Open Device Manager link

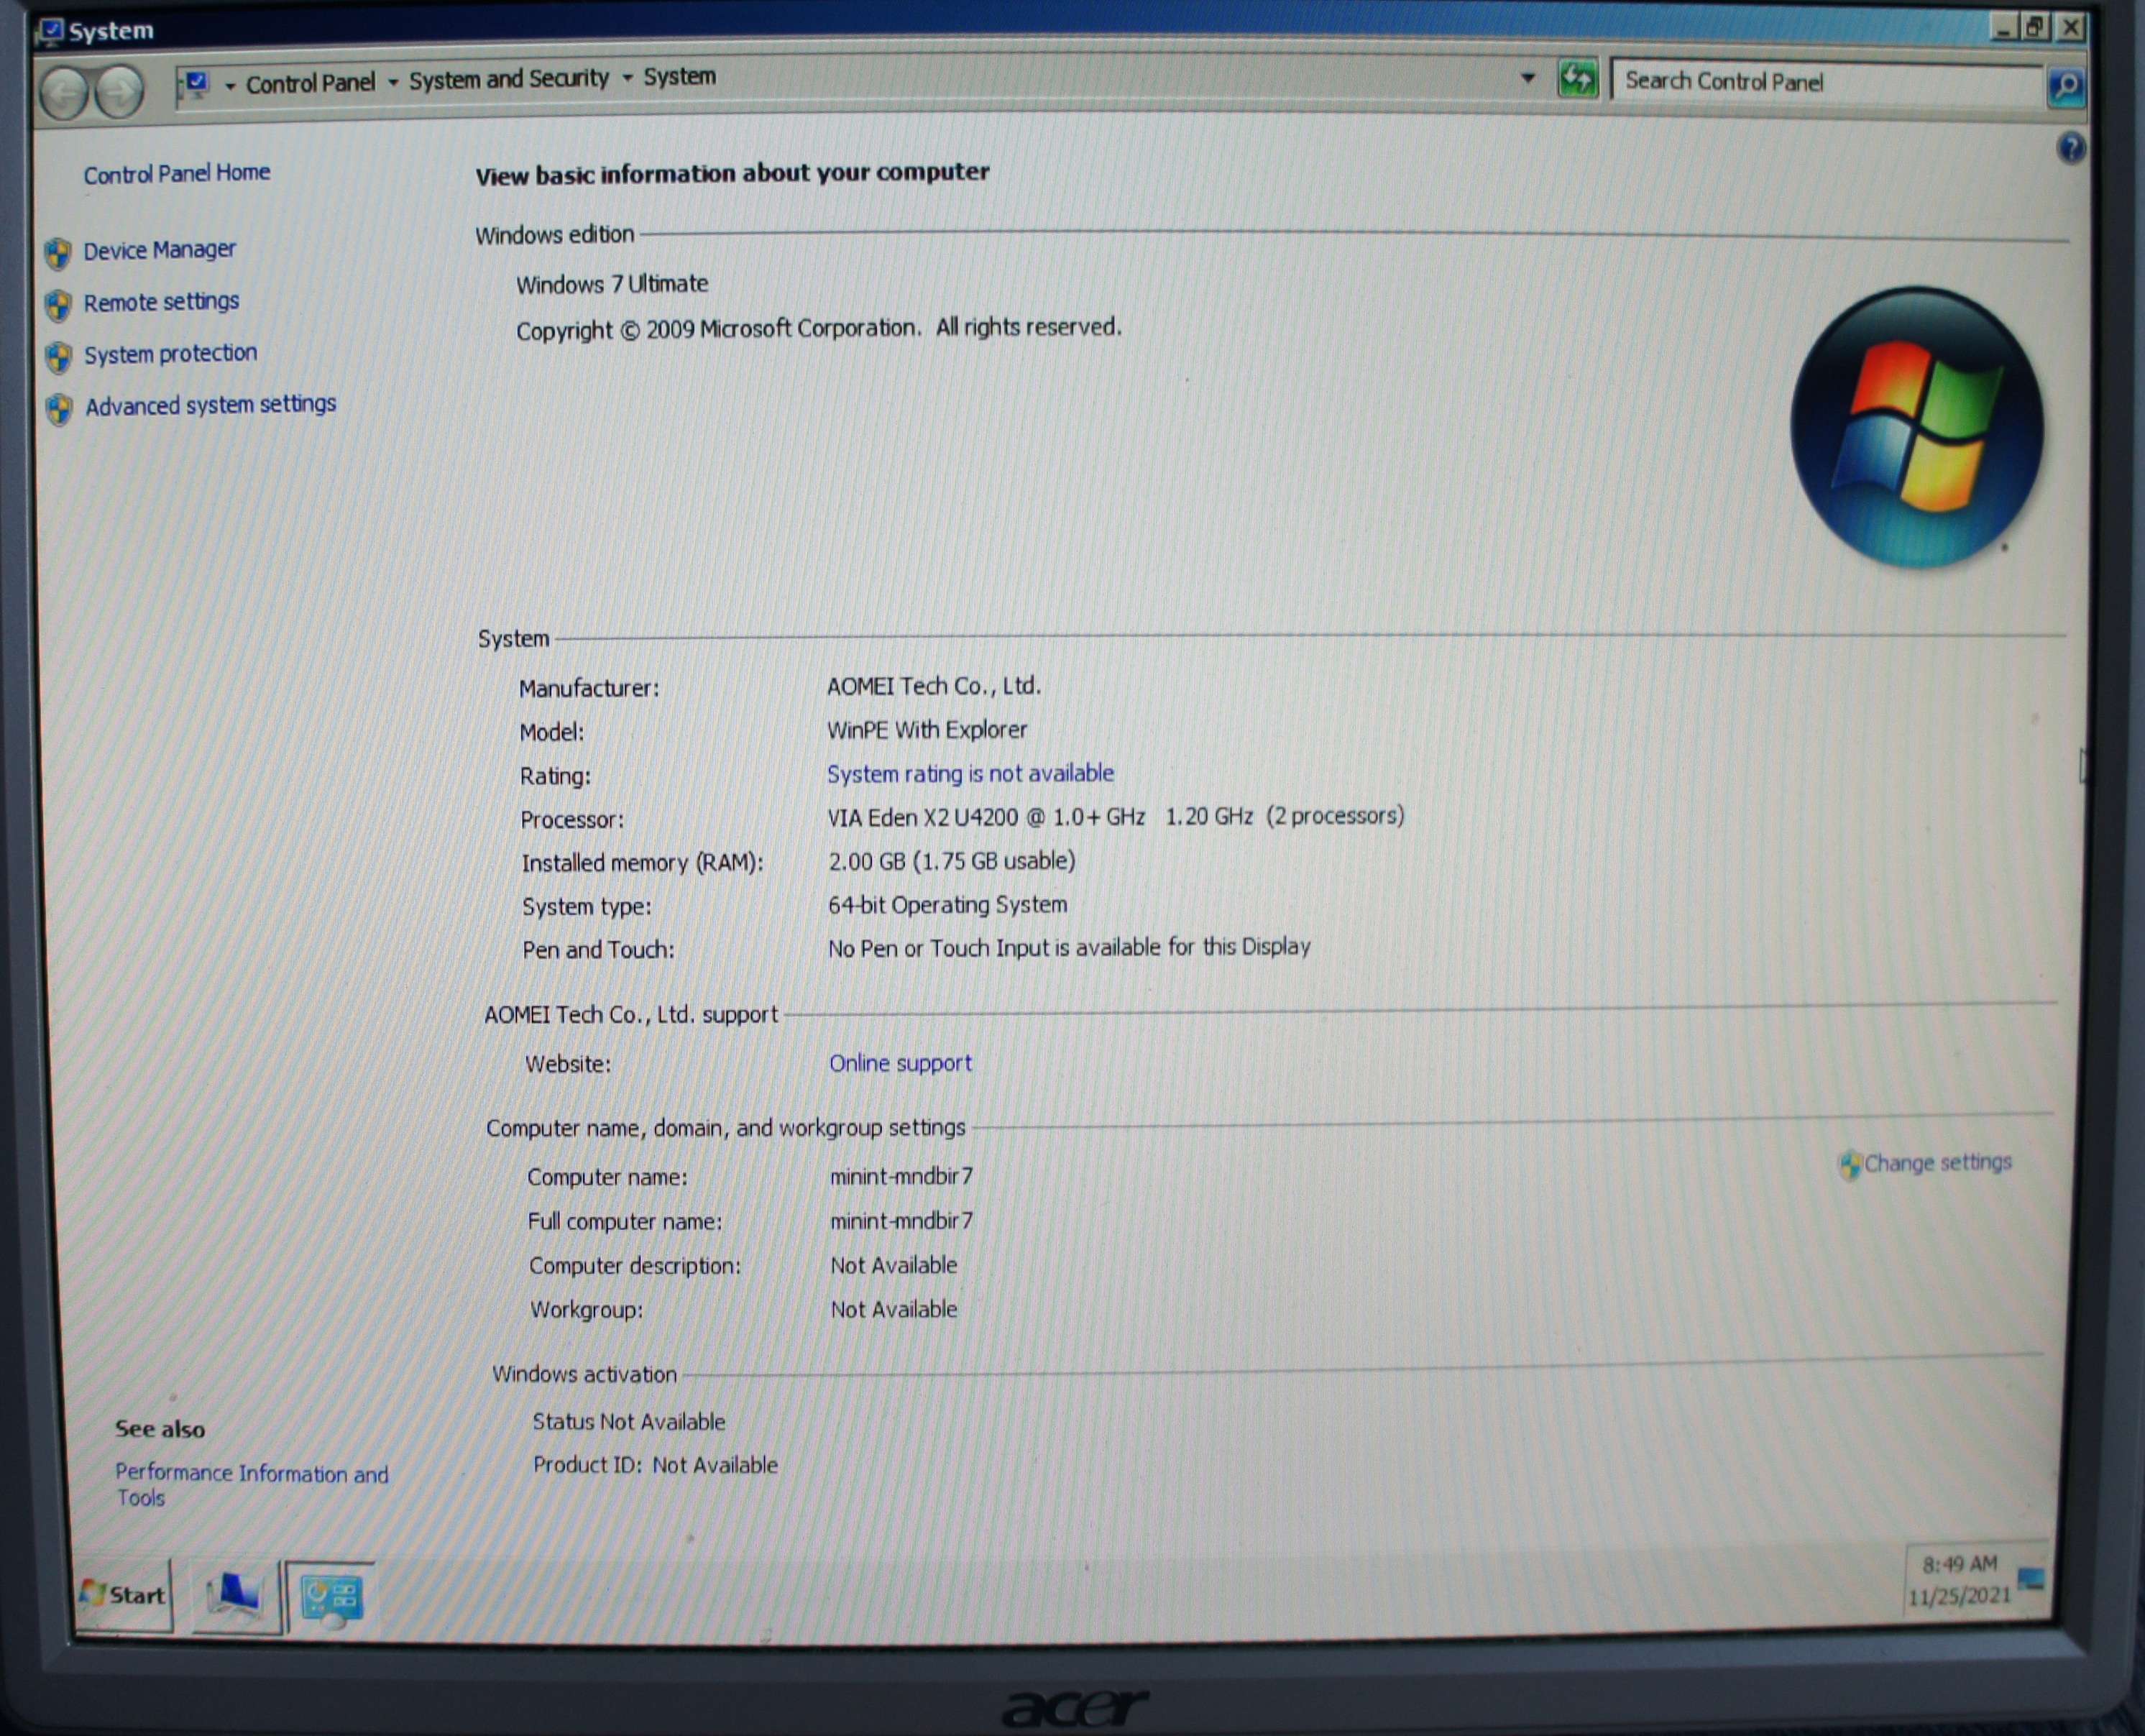[159, 250]
